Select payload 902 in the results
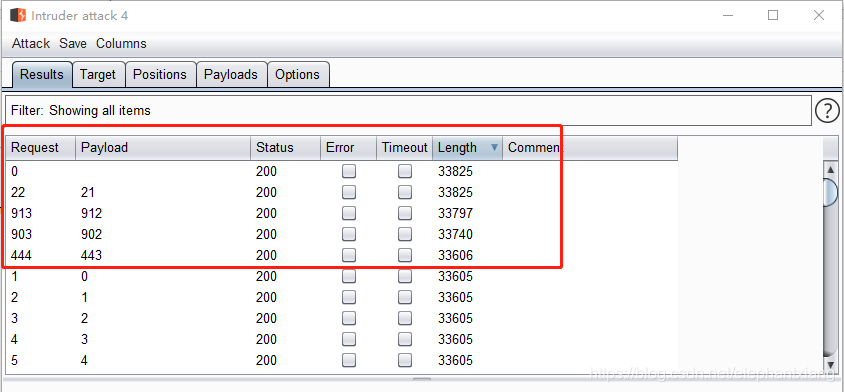The image size is (844, 392). (x=92, y=235)
